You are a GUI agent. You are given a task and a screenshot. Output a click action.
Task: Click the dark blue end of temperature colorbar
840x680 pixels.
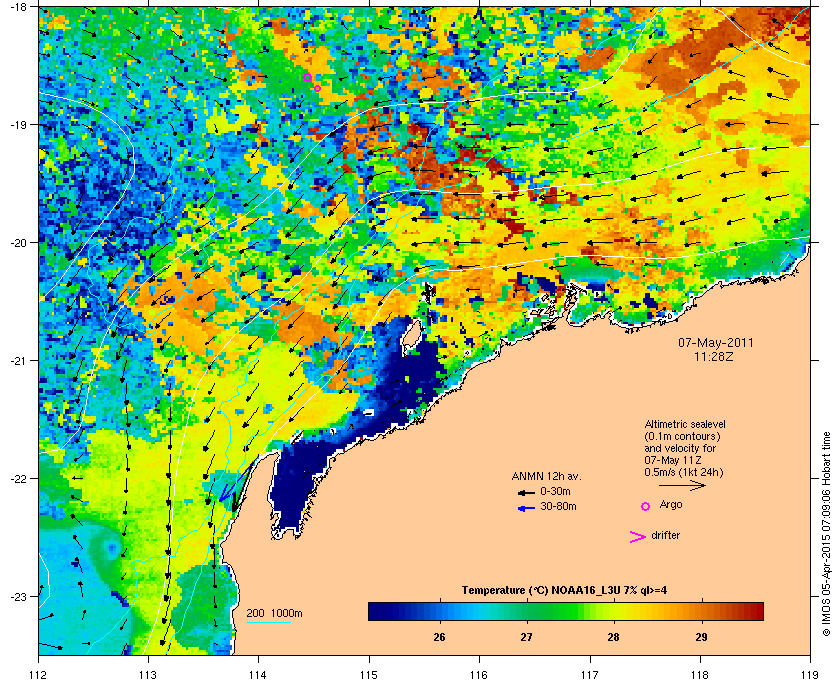(375, 611)
